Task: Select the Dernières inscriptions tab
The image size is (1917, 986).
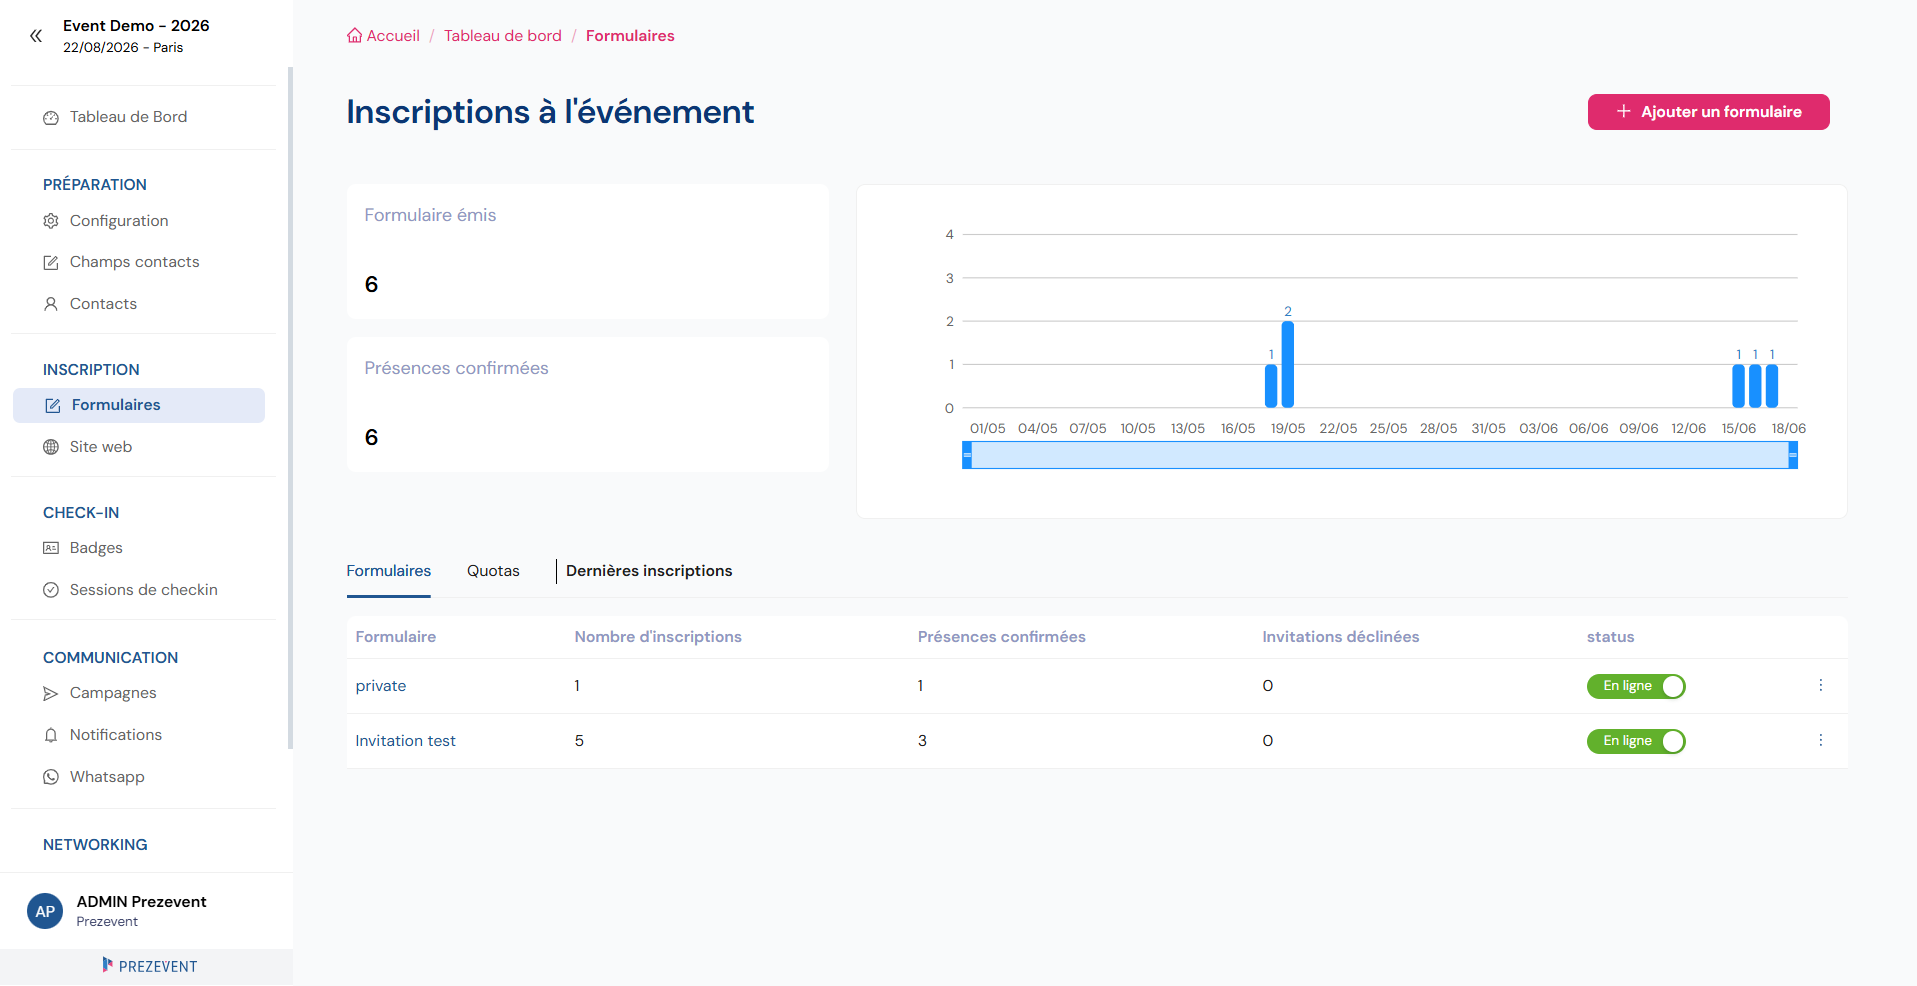Action: click(649, 571)
